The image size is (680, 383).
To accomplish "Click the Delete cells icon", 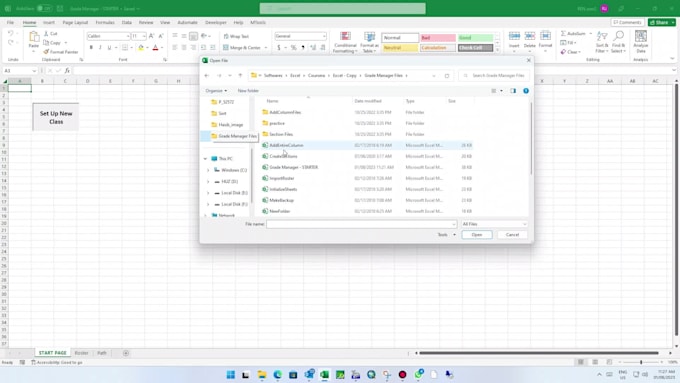I will coord(530,36).
